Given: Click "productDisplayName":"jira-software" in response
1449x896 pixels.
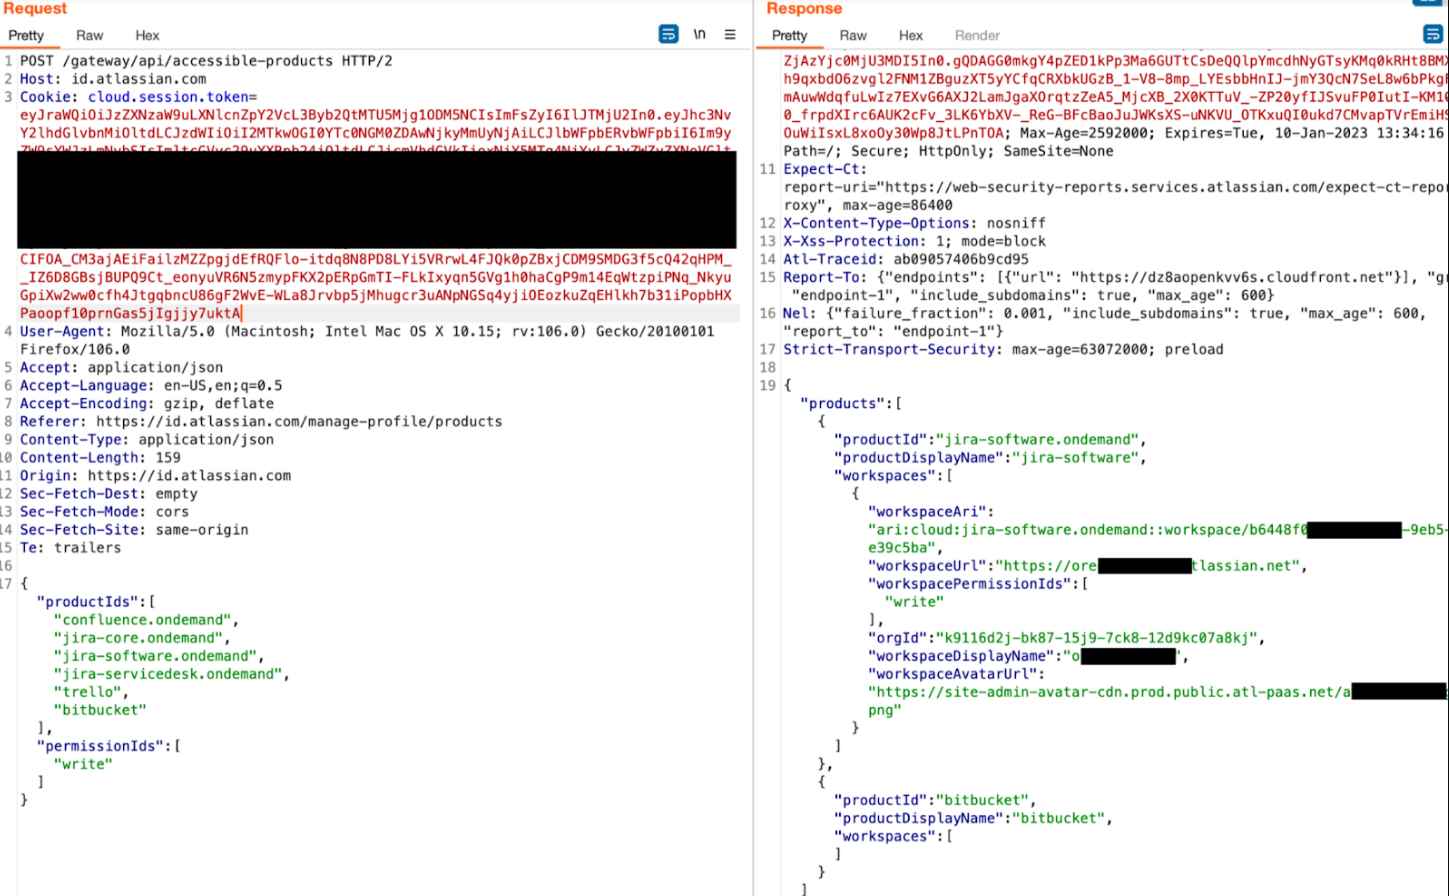Looking at the screenshot, I should [986, 458].
